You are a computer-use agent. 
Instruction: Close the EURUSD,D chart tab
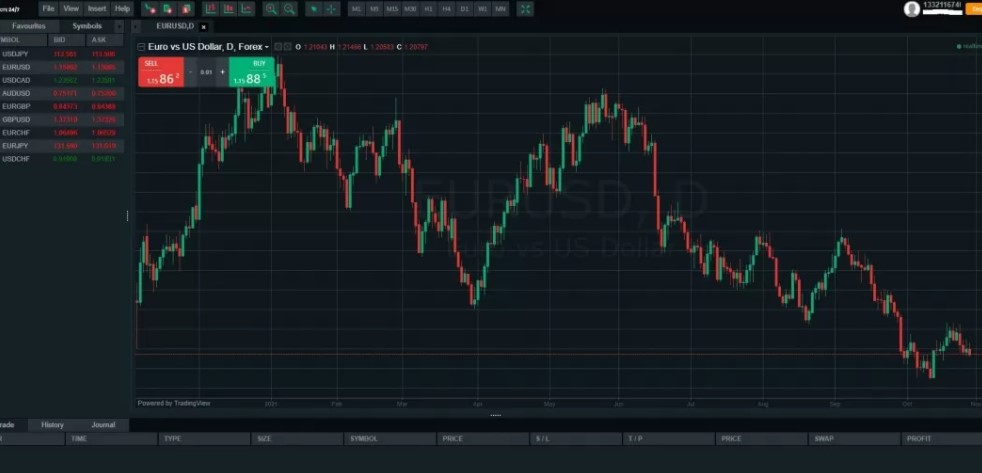[x=204, y=27]
